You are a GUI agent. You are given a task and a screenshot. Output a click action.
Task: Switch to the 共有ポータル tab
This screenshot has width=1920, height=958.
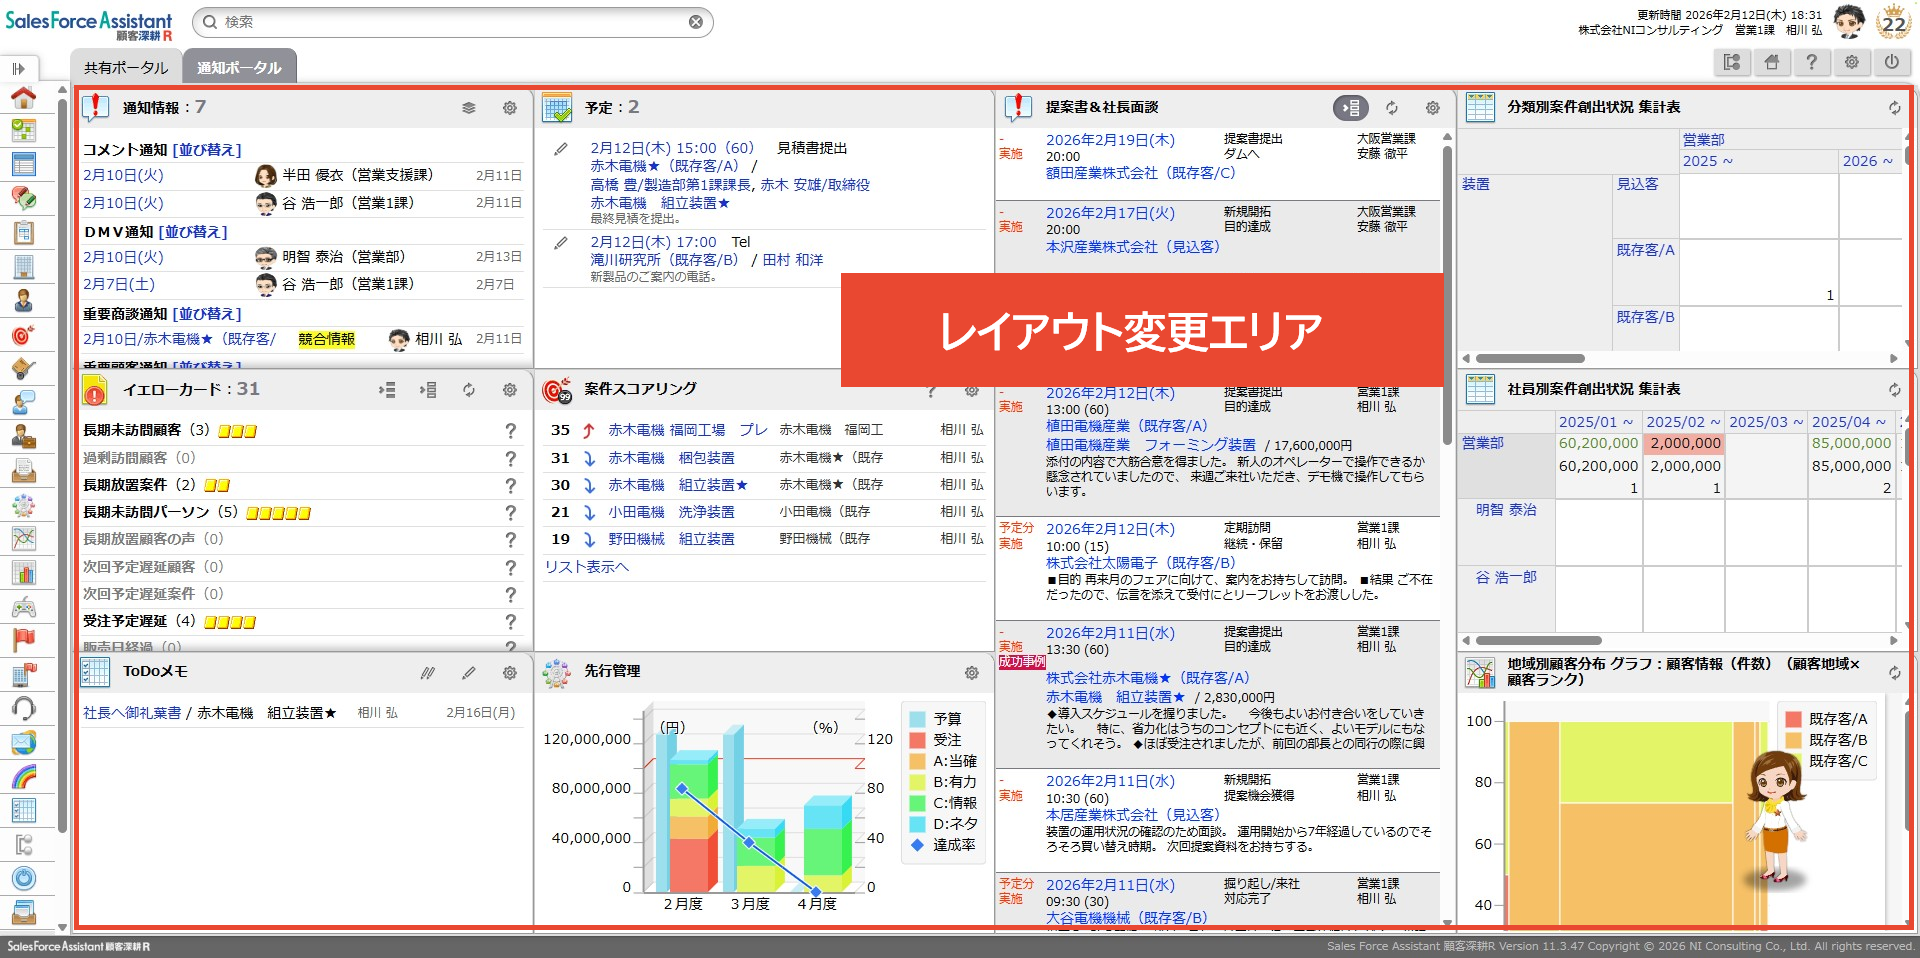pyautogui.click(x=126, y=68)
